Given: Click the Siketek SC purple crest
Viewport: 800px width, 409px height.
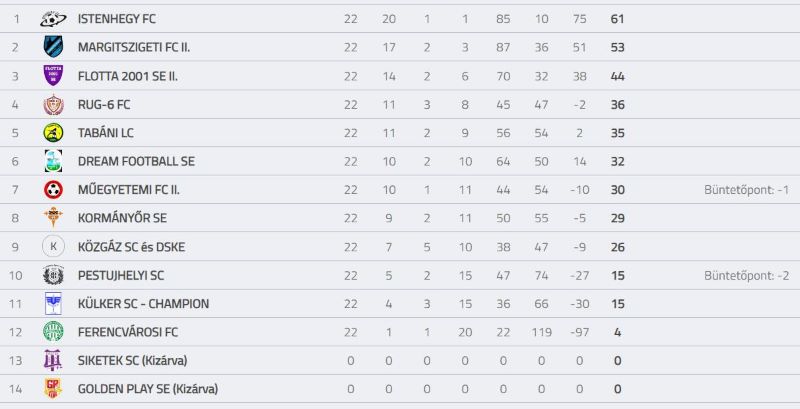Looking at the screenshot, I should point(53,361).
